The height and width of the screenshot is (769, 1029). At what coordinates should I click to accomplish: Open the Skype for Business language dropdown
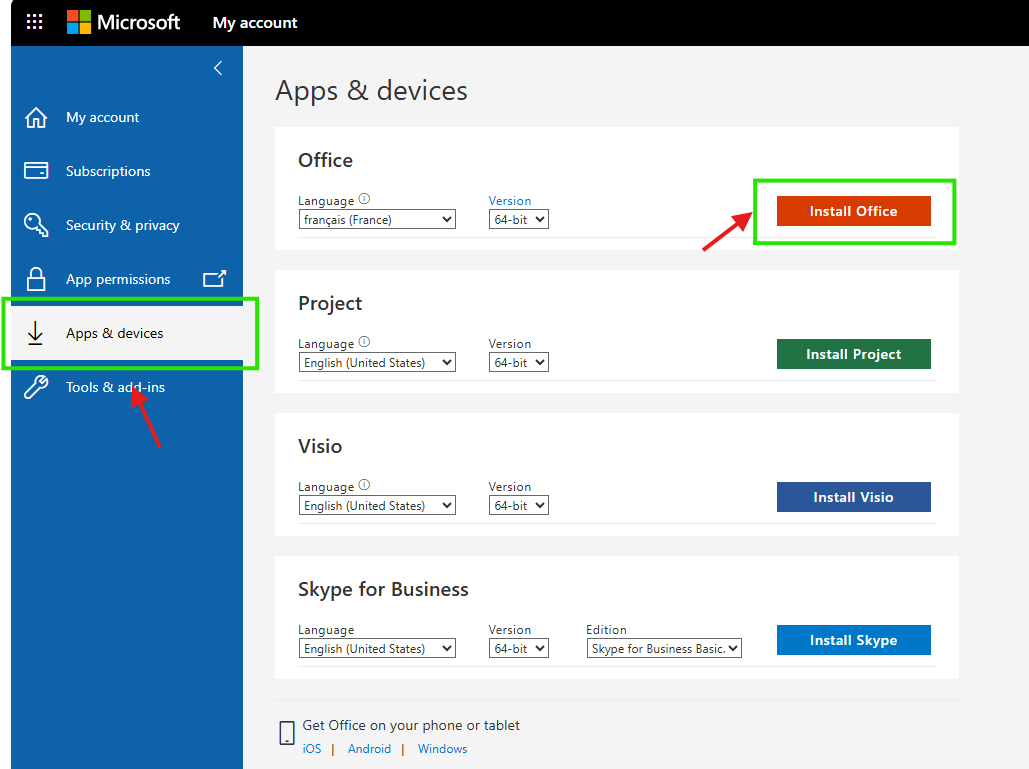coord(377,649)
